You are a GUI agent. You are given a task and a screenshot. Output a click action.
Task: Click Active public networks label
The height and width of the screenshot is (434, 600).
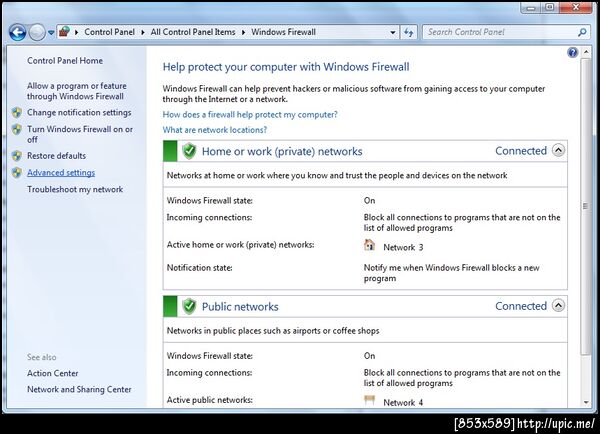coord(209,400)
